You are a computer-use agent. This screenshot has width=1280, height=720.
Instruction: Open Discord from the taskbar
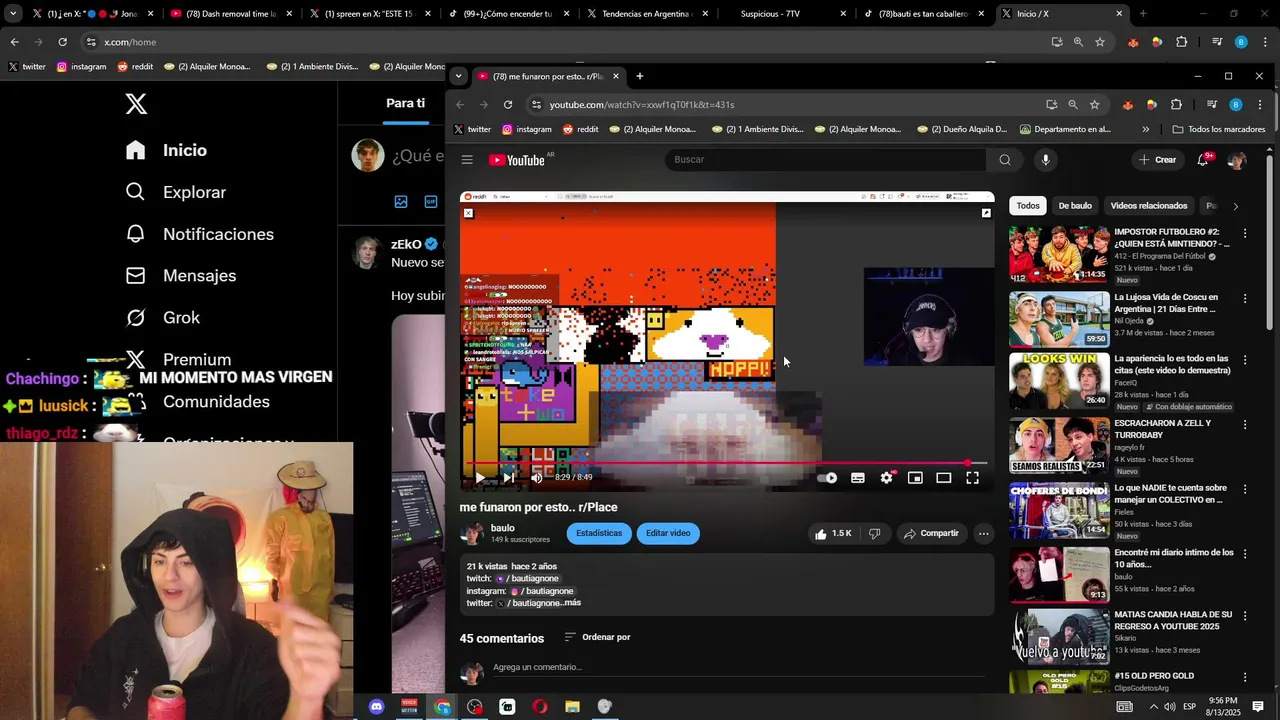pyautogui.click(x=377, y=707)
